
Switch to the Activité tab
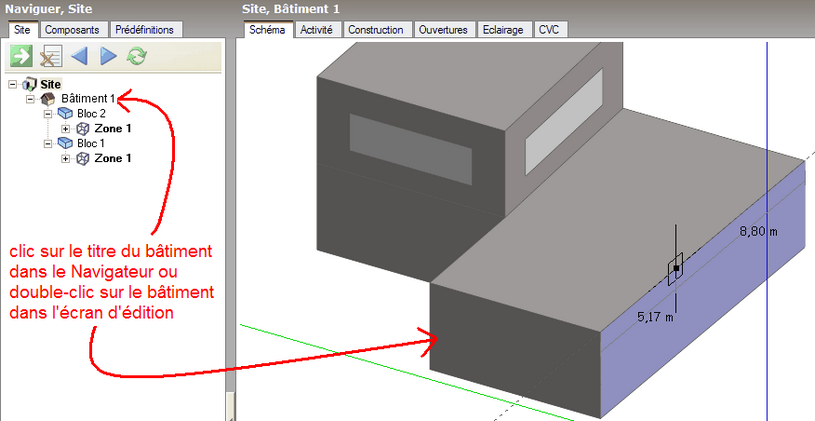click(x=318, y=30)
